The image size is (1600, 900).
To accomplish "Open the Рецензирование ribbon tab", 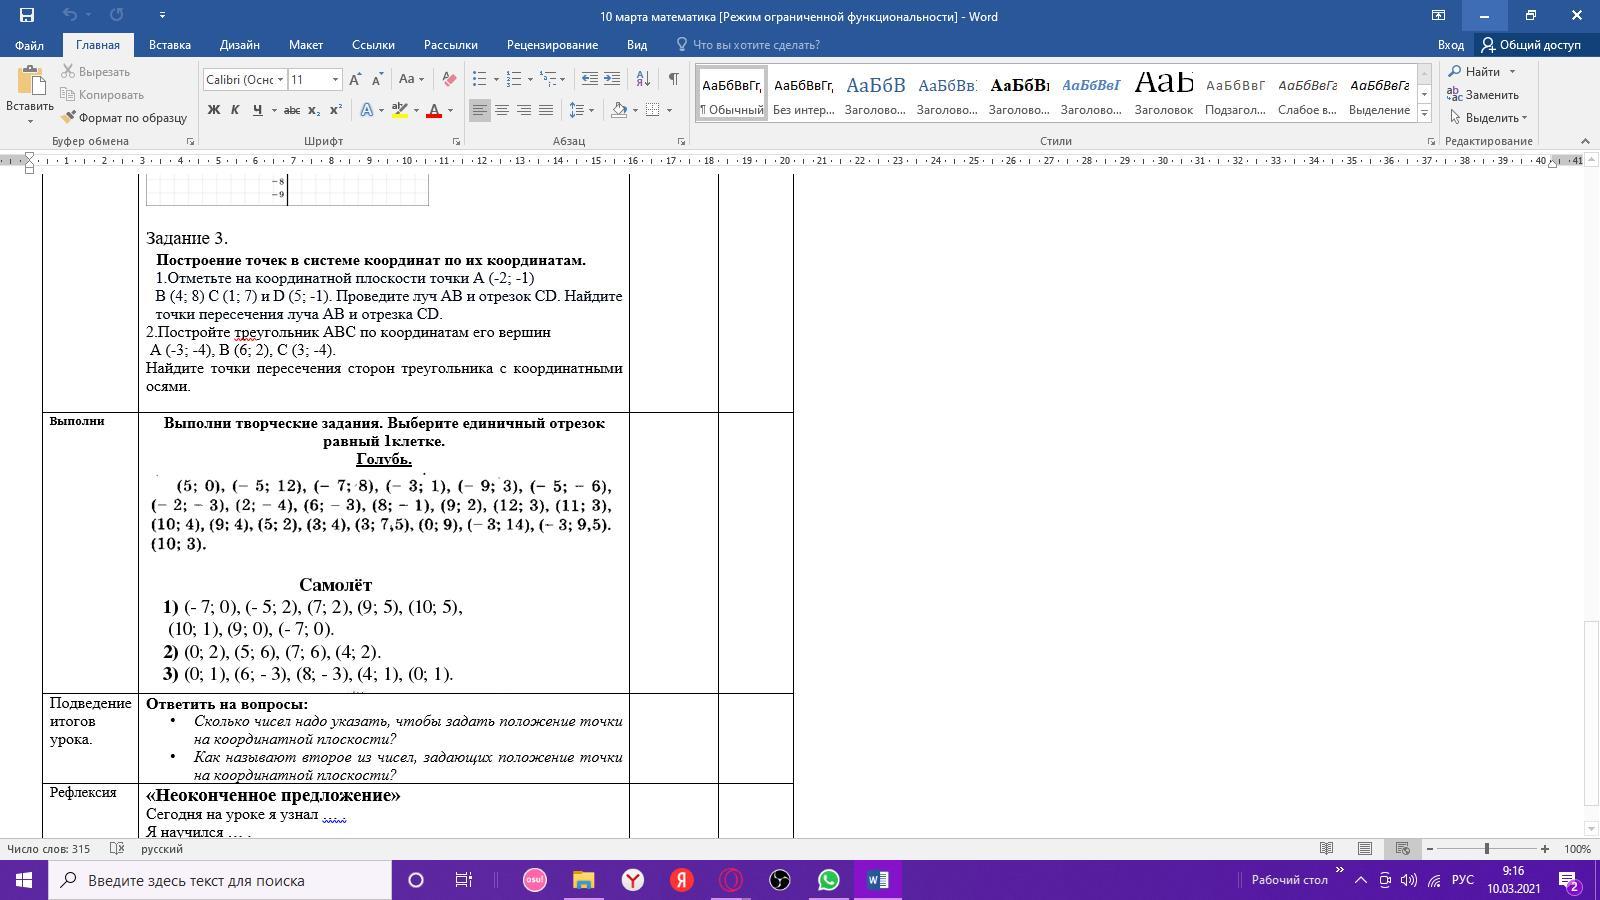I will (x=552, y=45).
